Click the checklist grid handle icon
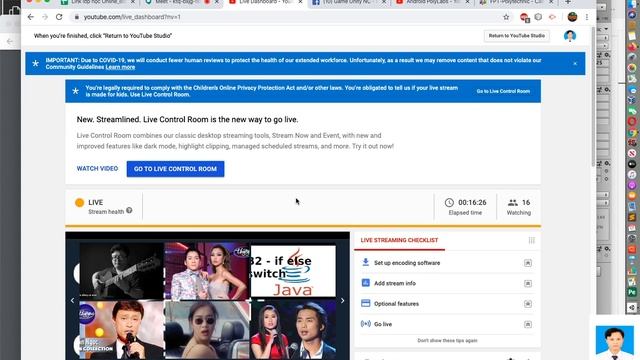The image size is (640, 360). (x=531, y=240)
